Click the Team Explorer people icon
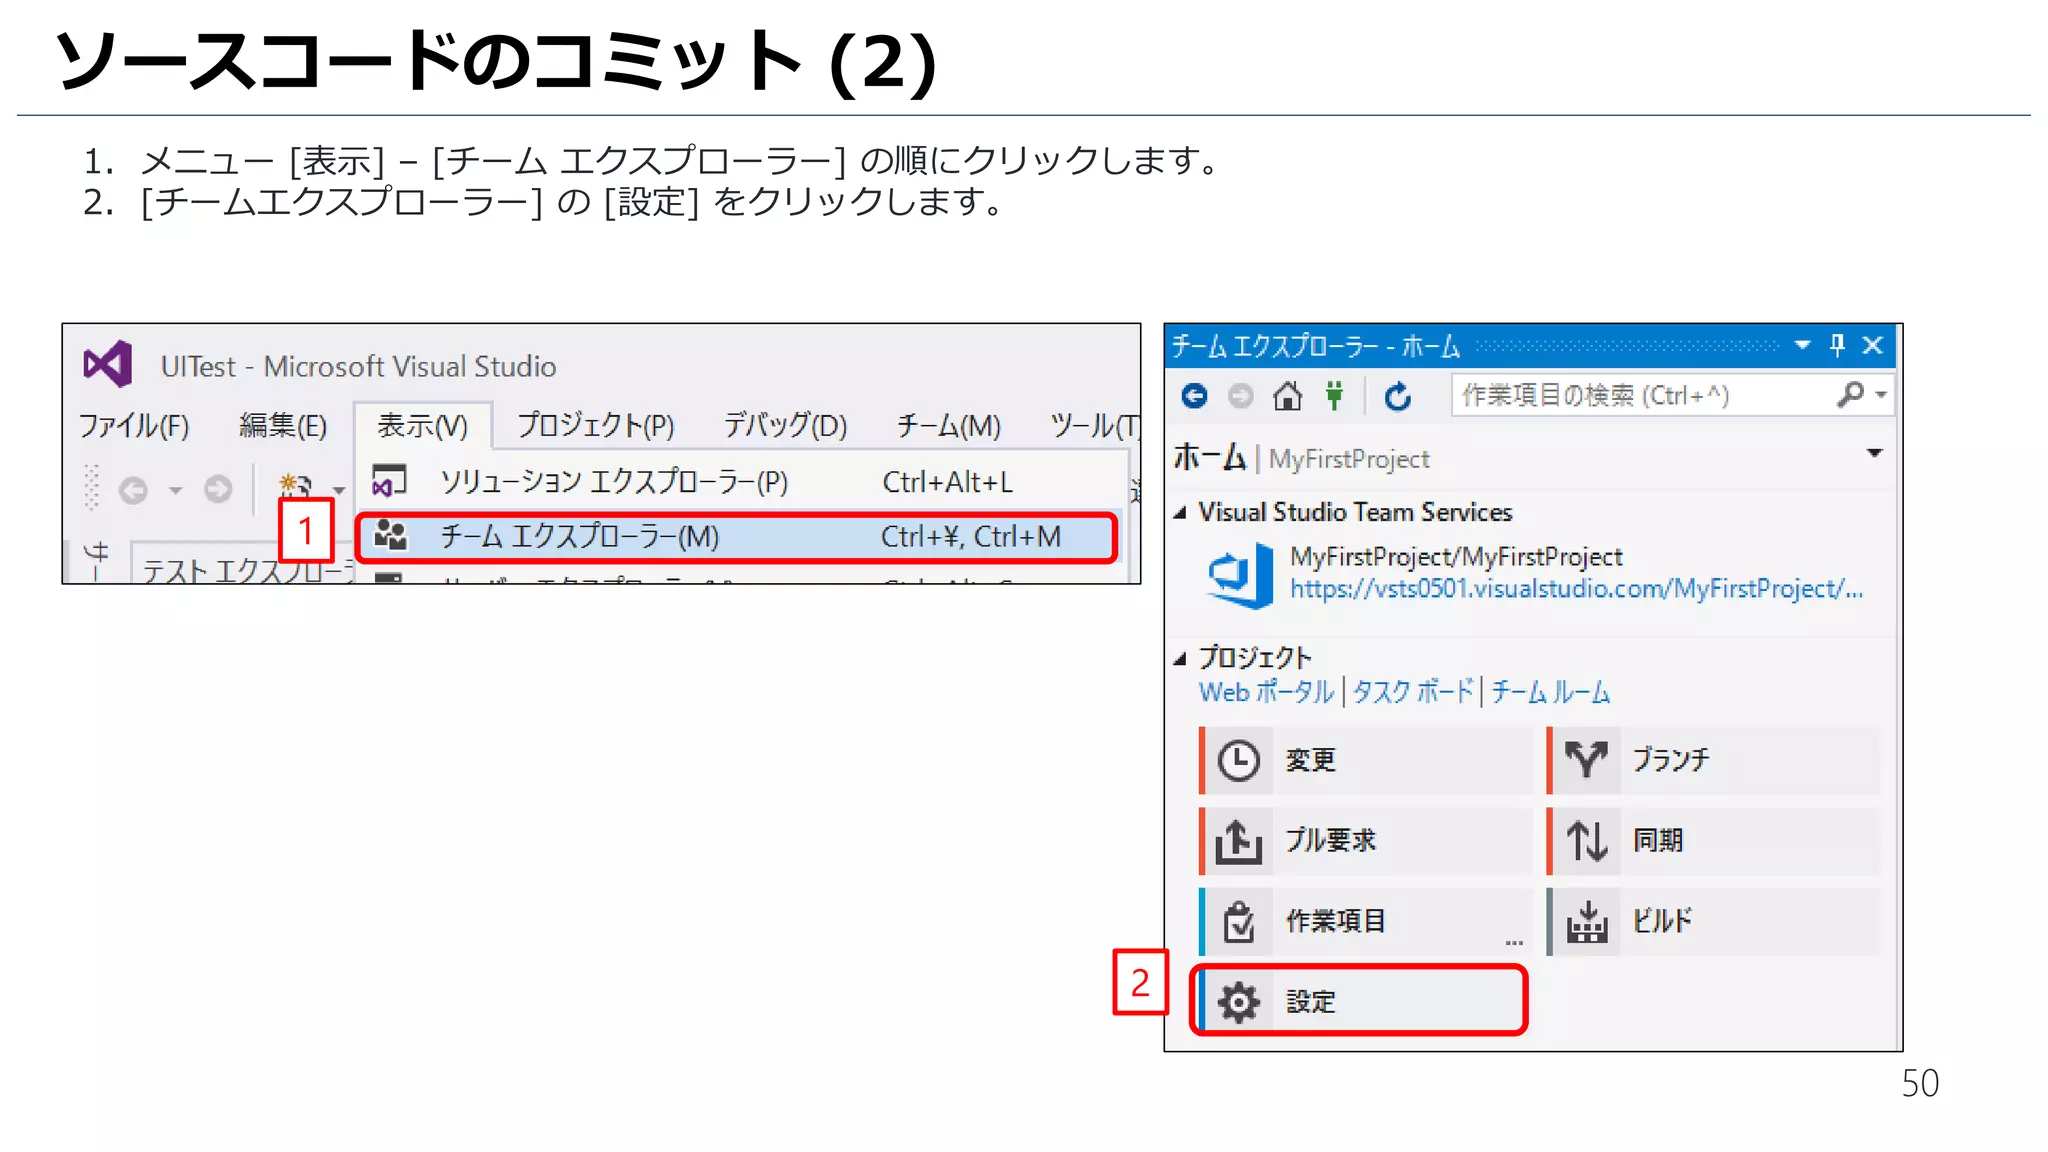Screen dimensions: 2048x1152 pyautogui.click(x=390, y=536)
